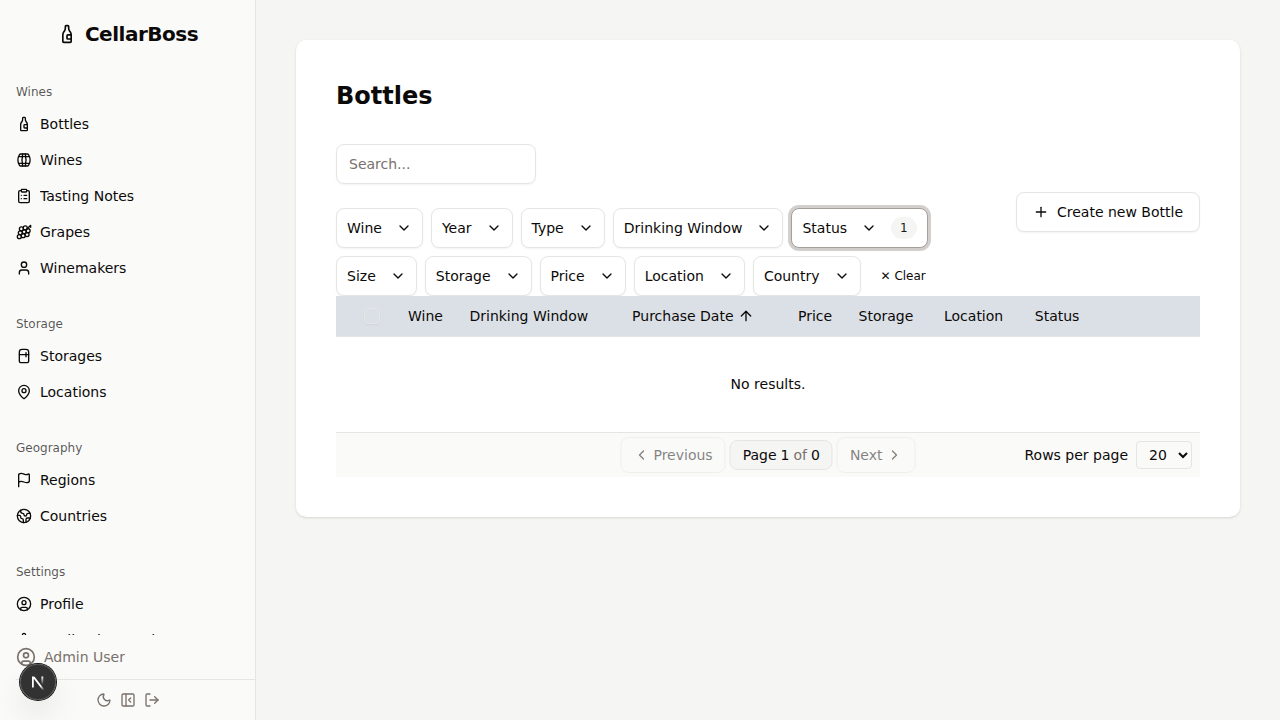
Task: Open the Rows per page selector
Action: pos(1163,455)
